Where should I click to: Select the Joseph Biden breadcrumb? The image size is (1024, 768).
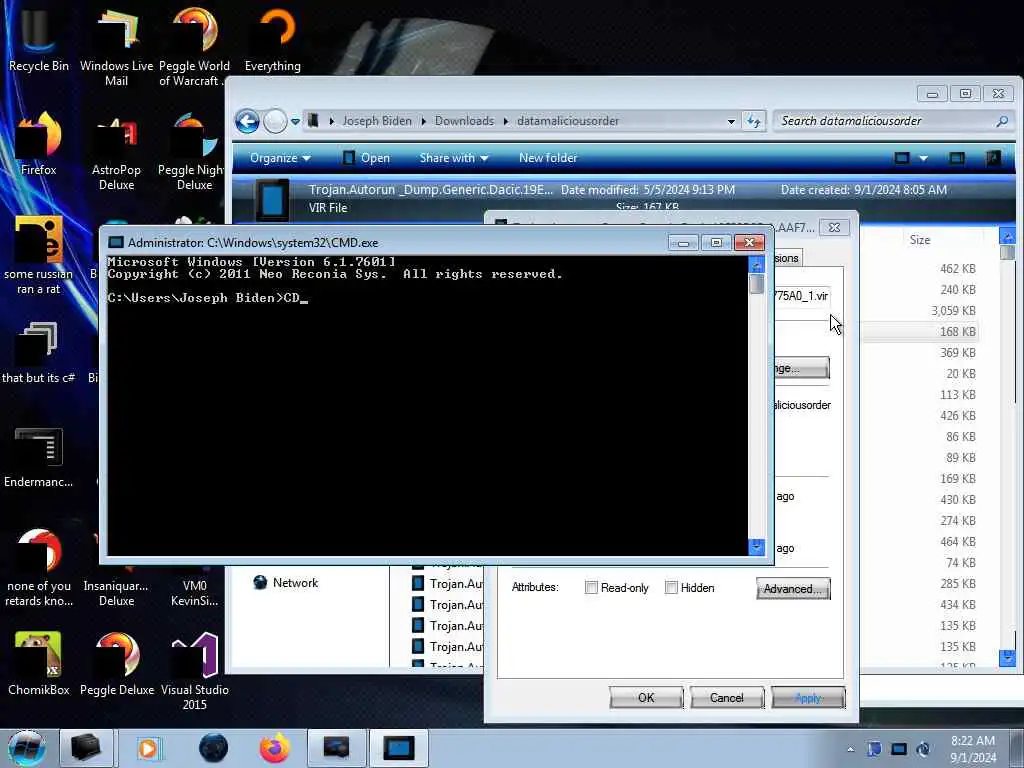coord(377,121)
